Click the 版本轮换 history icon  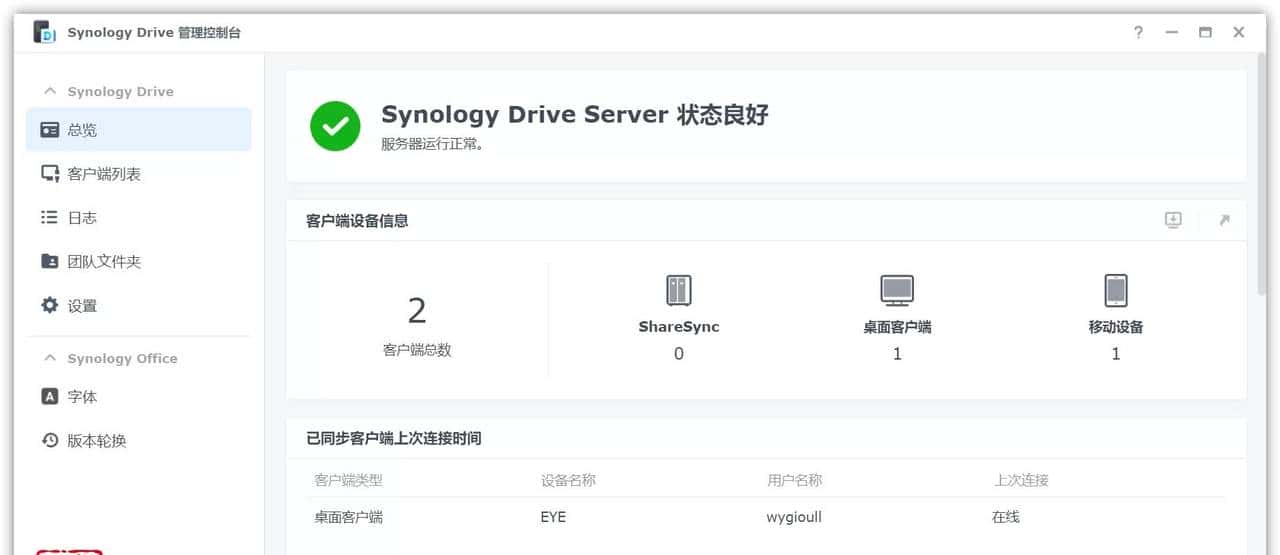(x=49, y=441)
